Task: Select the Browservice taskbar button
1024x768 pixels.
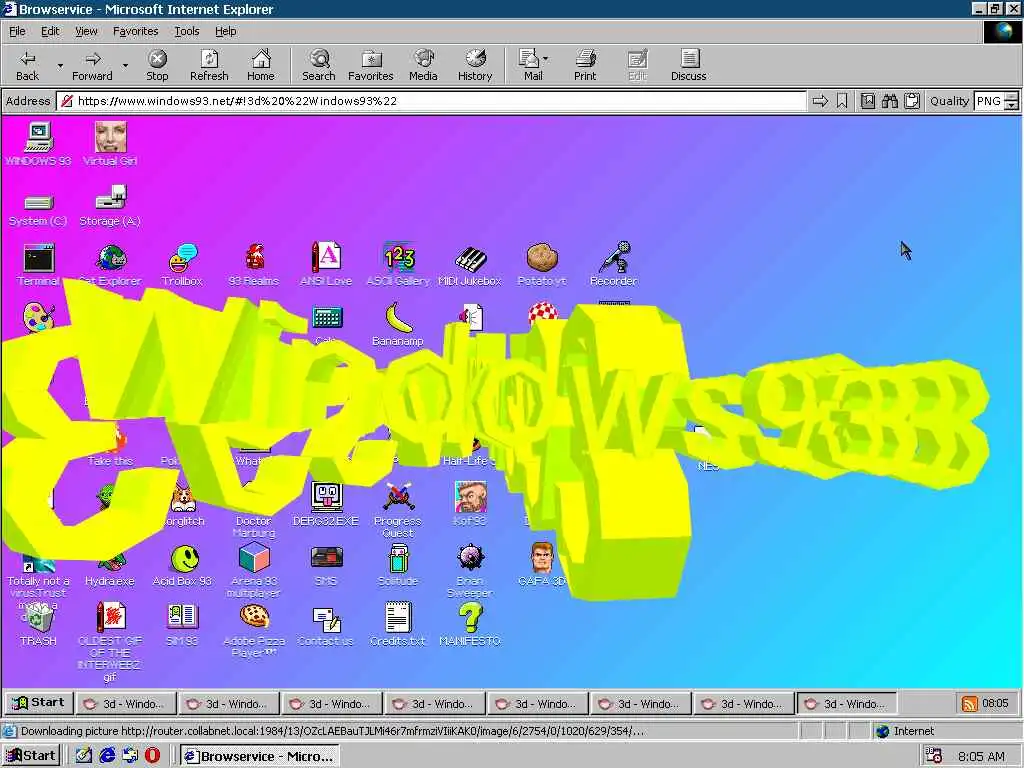Action: [x=260, y=756]
